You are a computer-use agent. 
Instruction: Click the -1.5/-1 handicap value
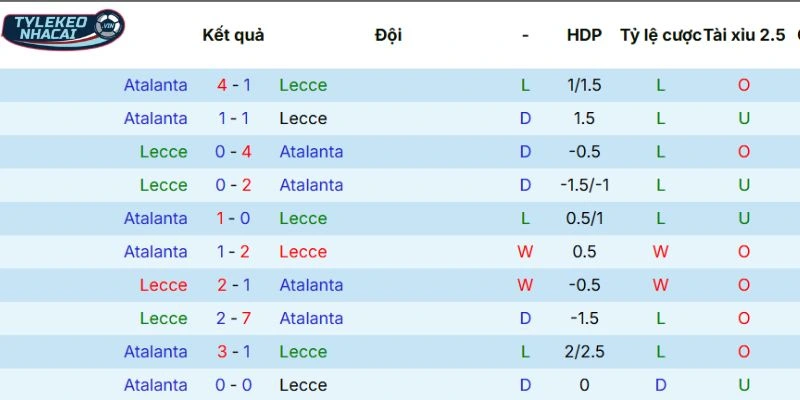pyautogui.click(x=584, y=185)
